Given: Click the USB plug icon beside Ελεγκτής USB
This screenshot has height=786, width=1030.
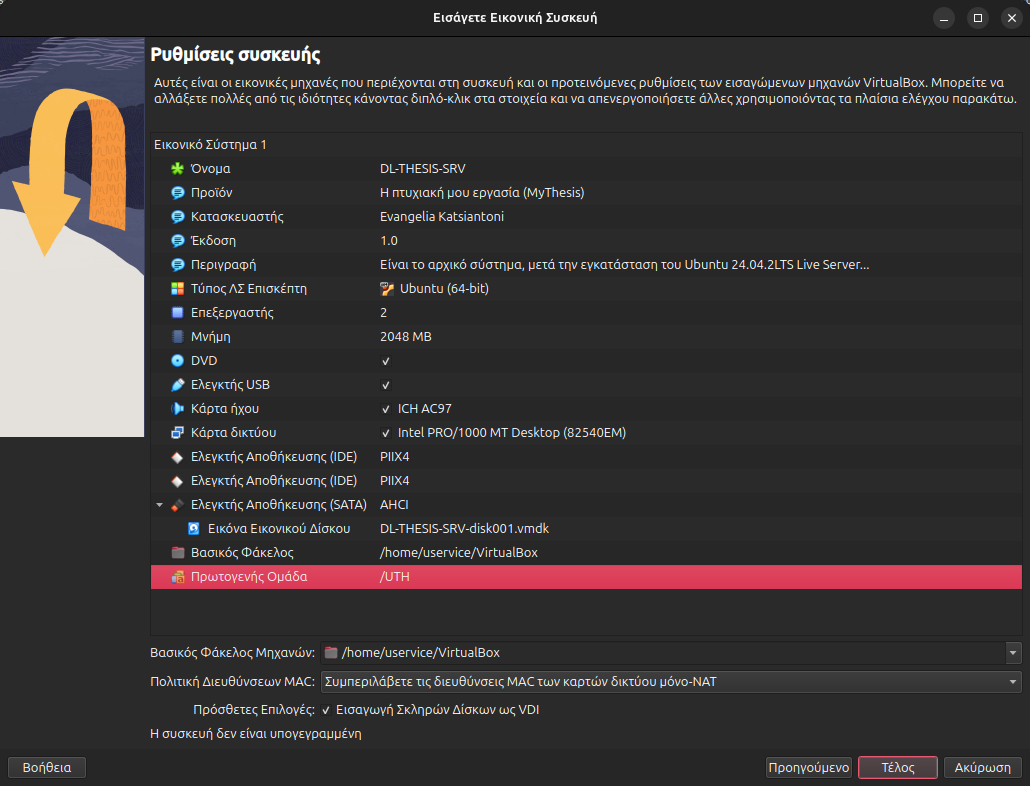Looking at the screenshot, I should pyautogui.click(x=177, y=385).
